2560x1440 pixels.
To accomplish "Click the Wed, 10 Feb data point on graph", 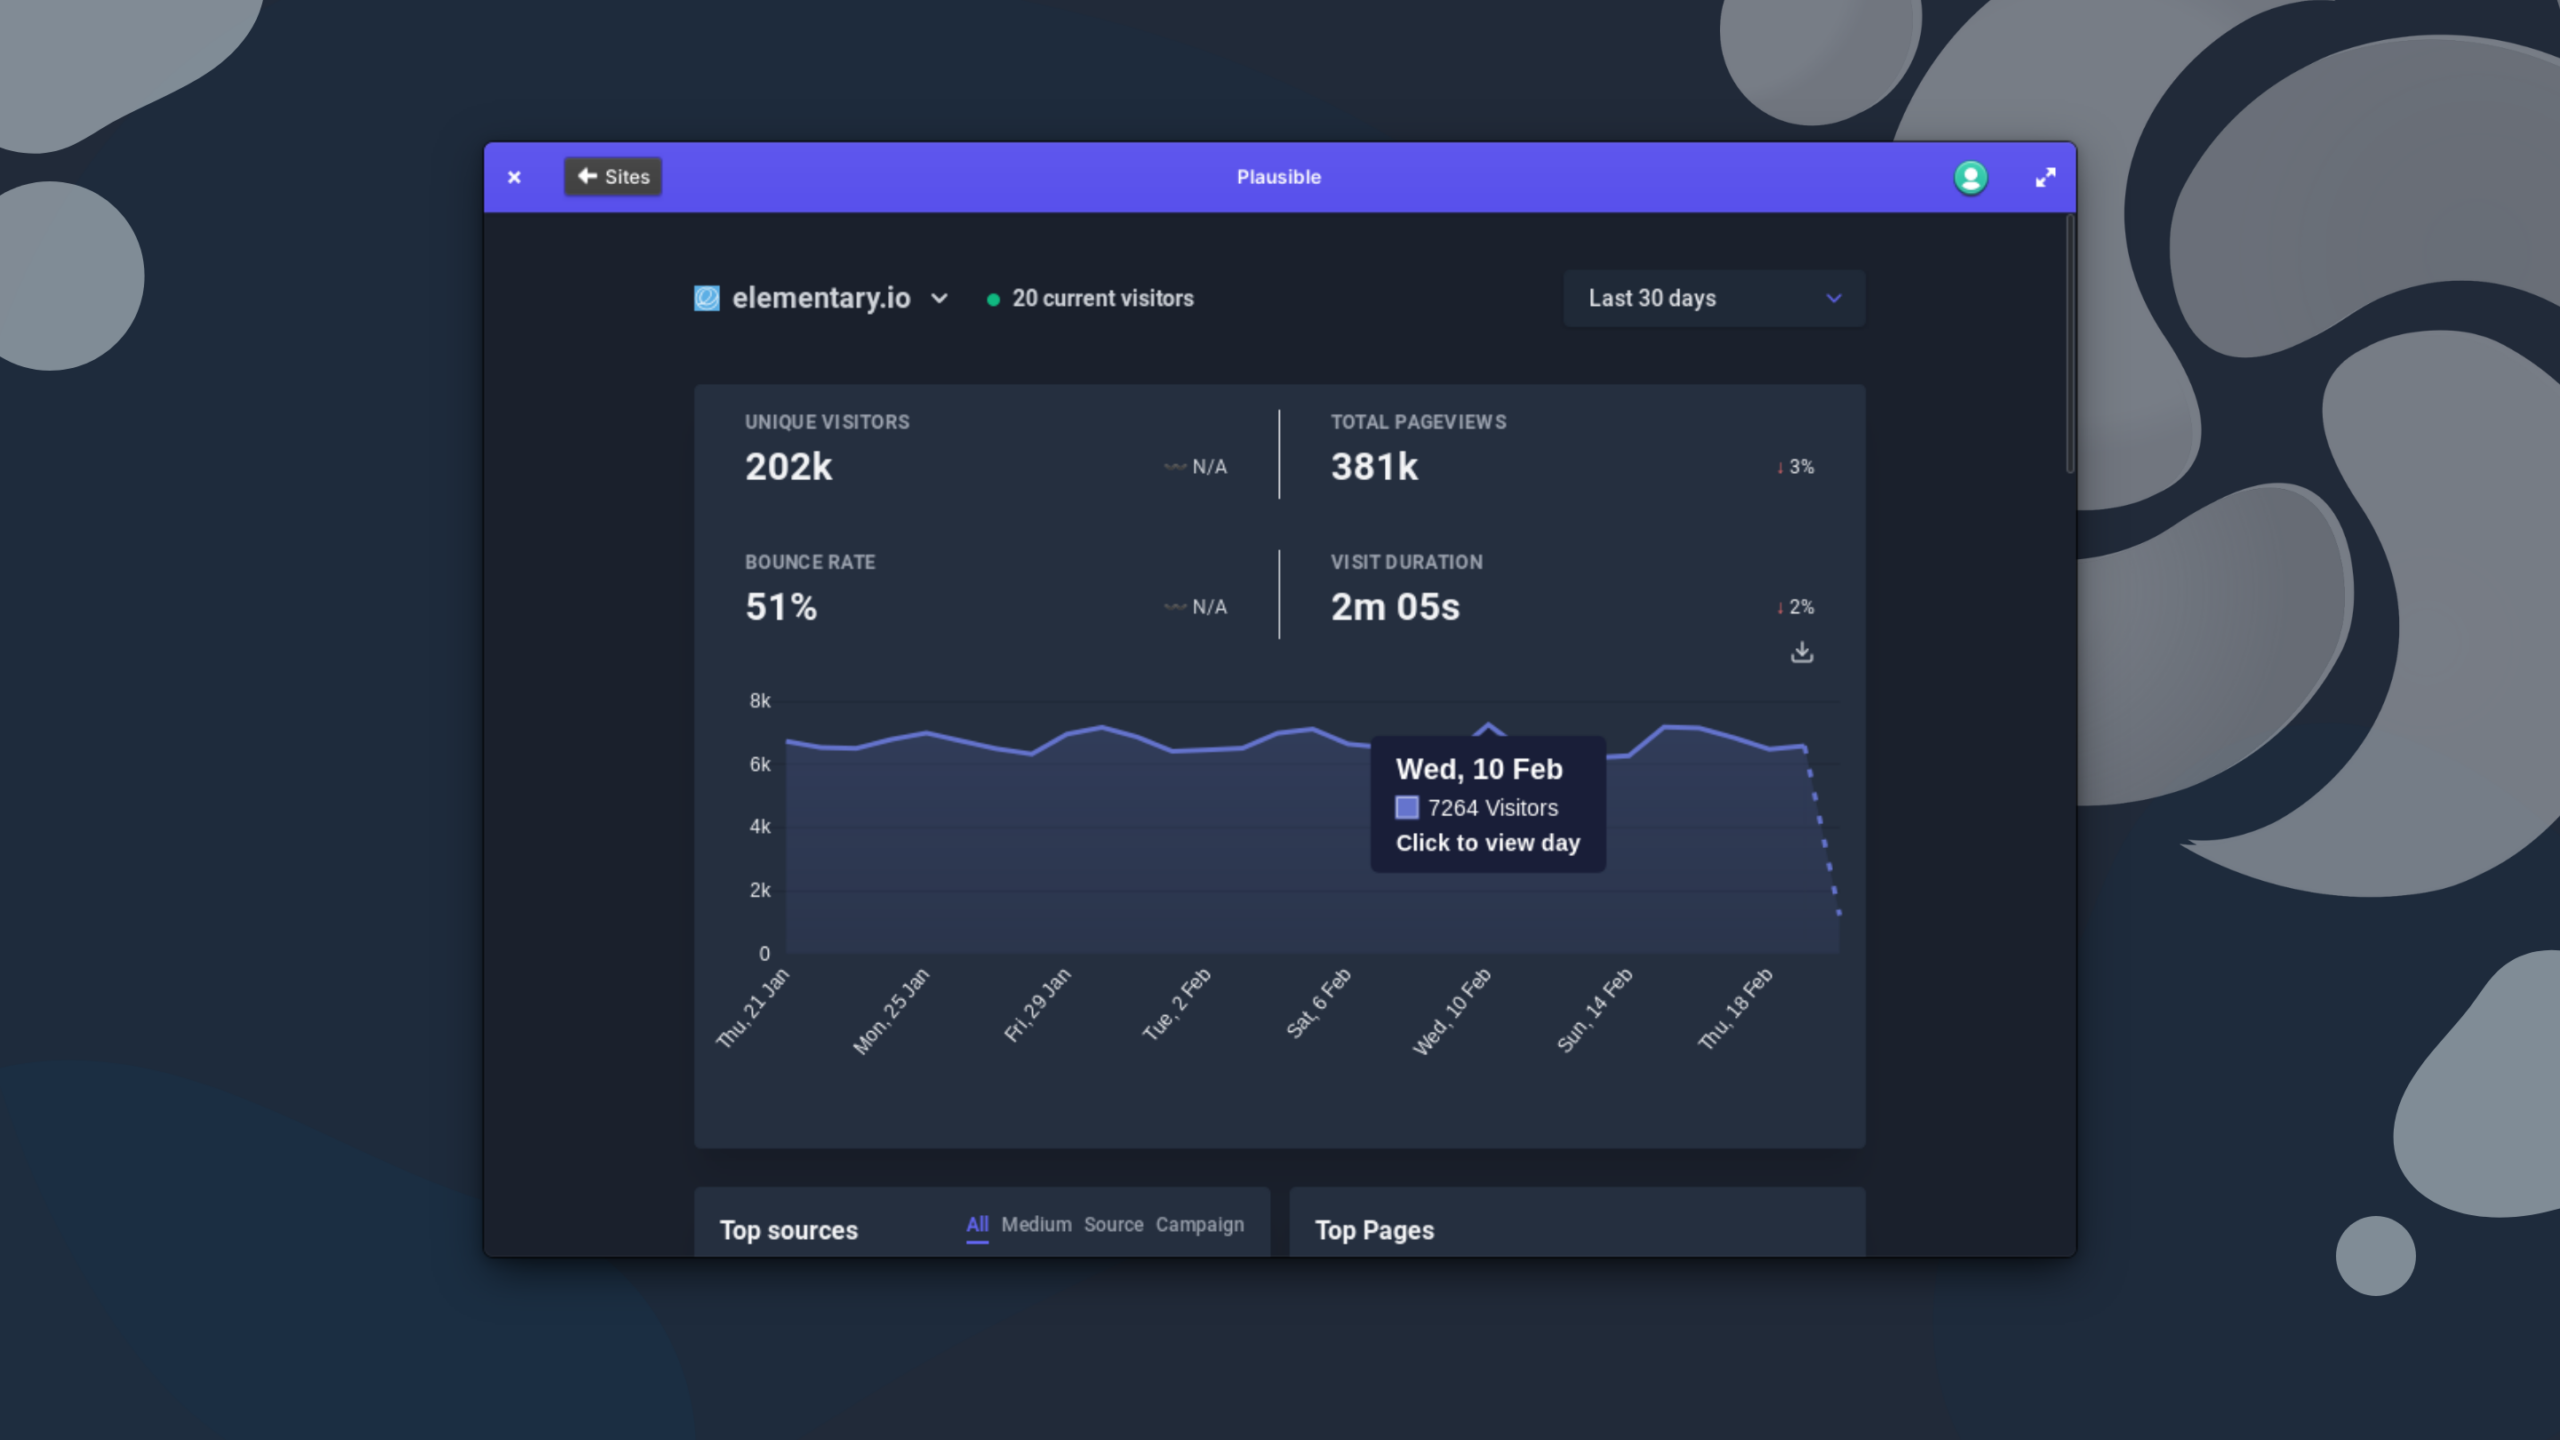I will 1488,725.
